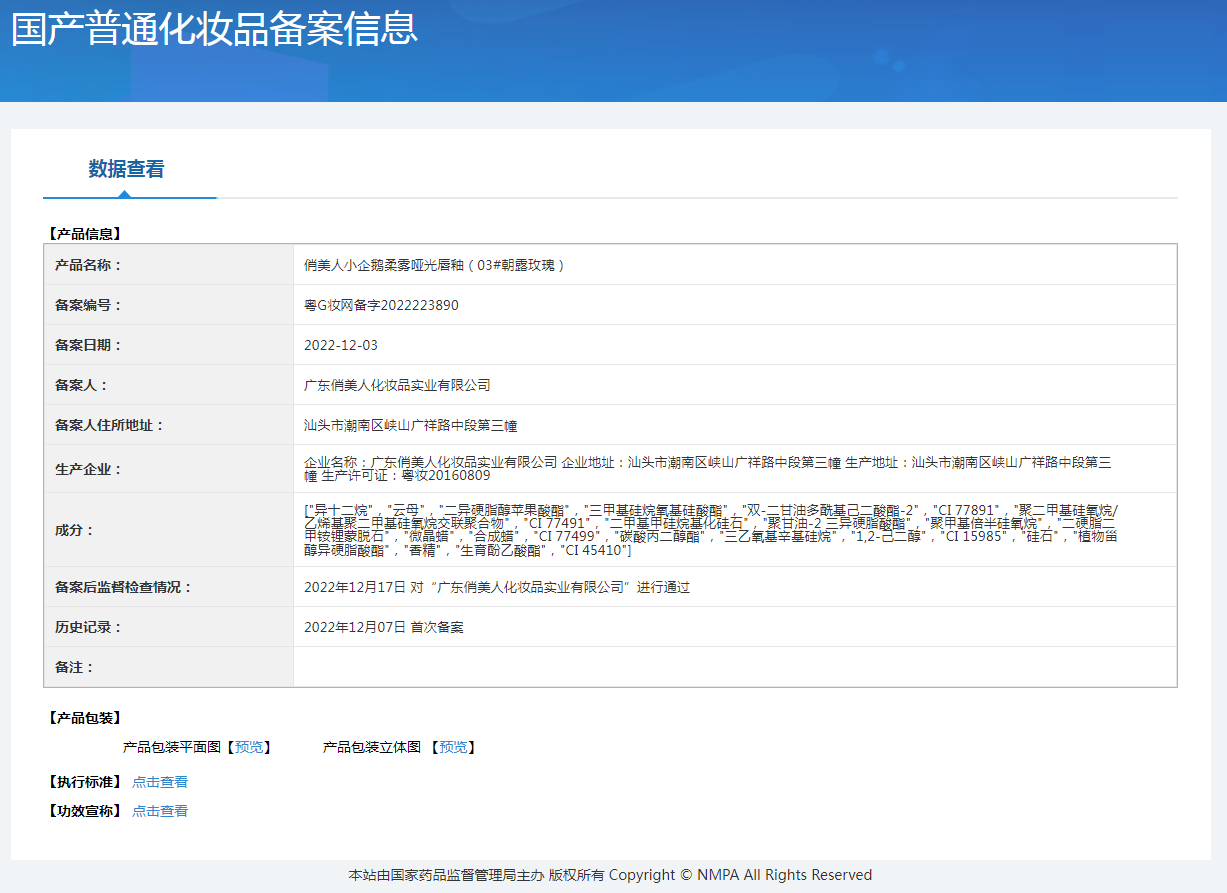Click the 成分 ingredient list text

tap(711, 530)
